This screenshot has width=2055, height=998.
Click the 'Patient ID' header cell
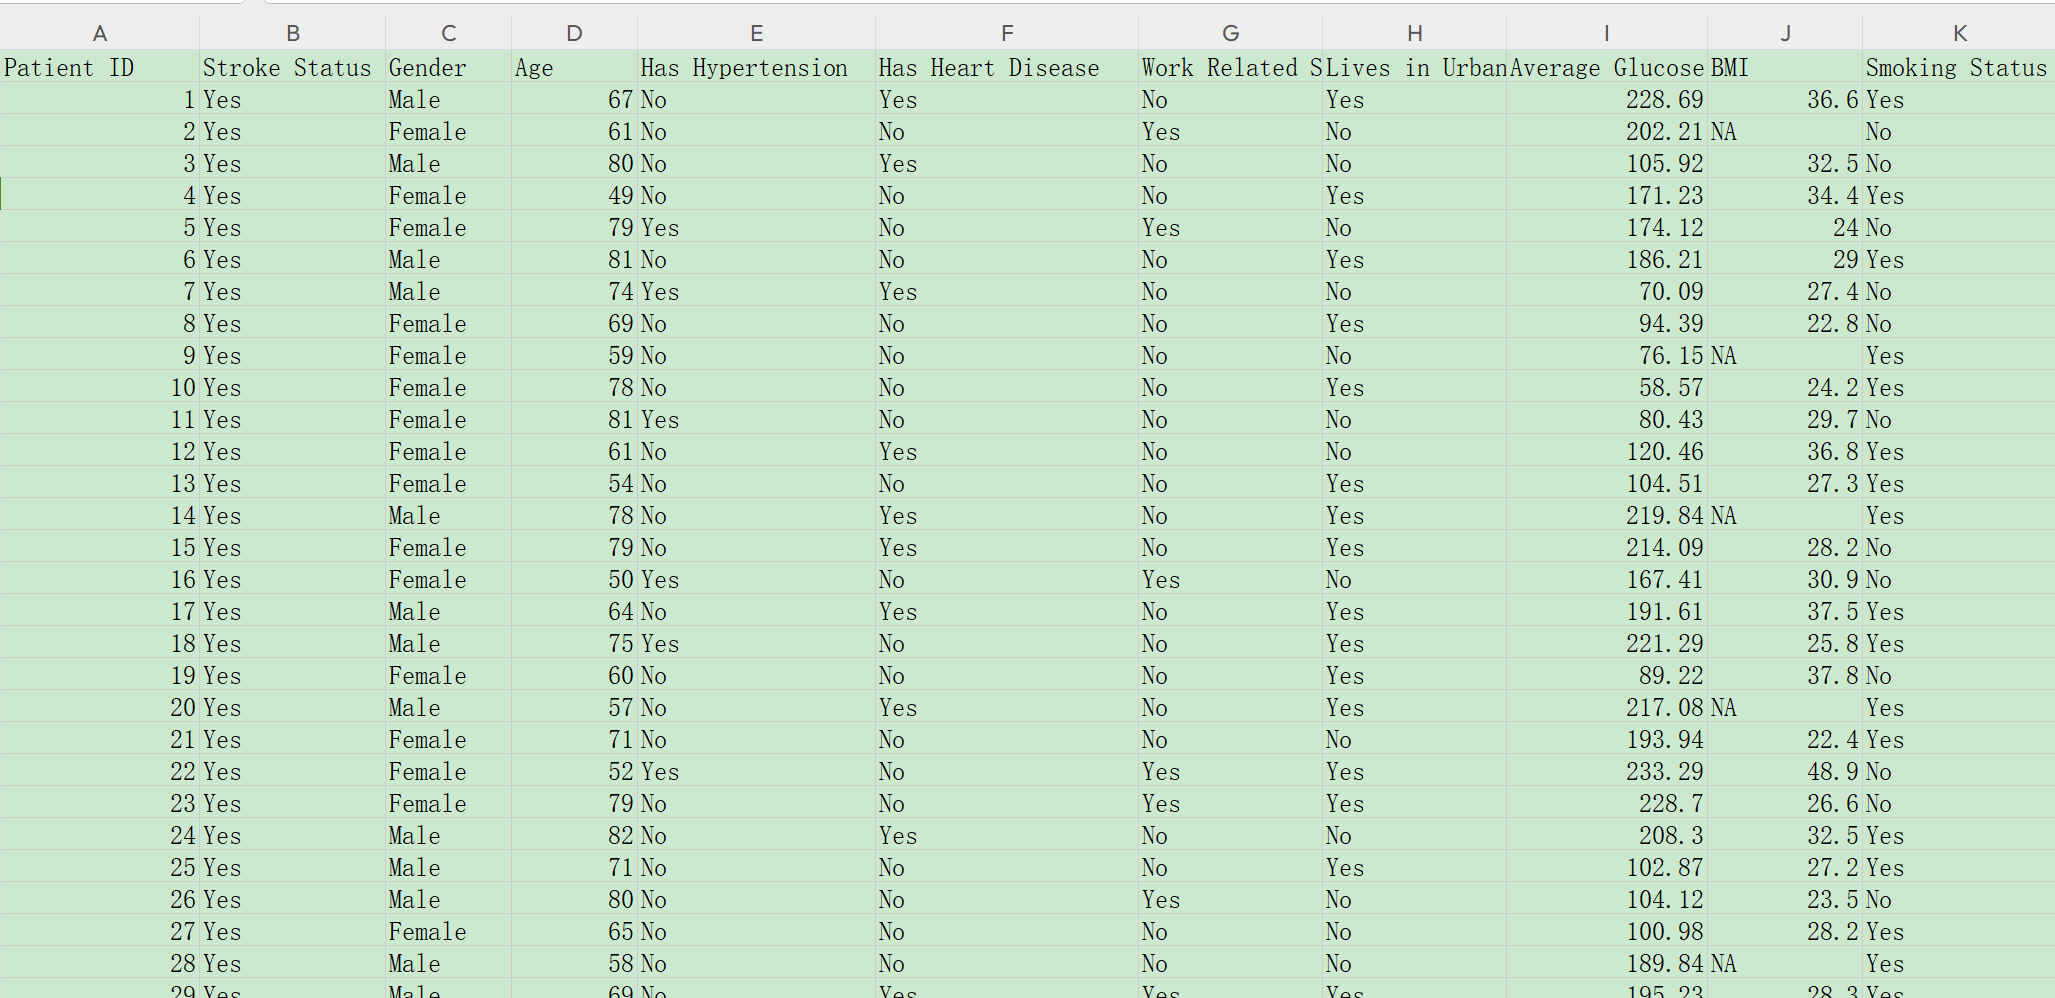click(x=100, y=67)
